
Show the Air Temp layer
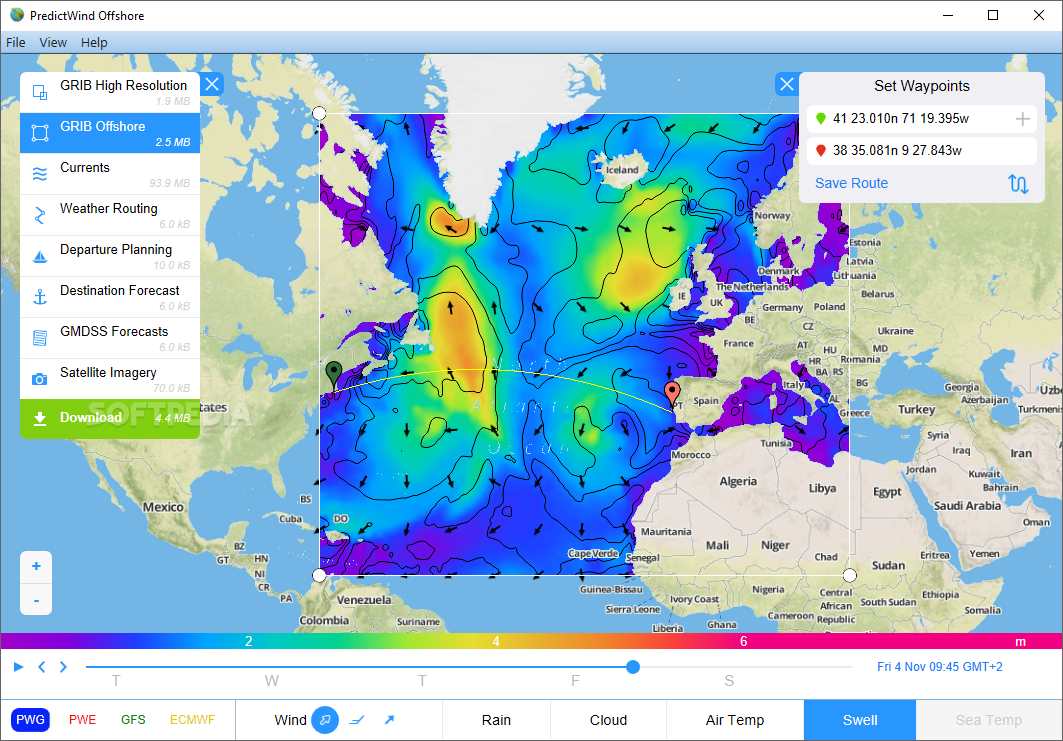point(735,720)
